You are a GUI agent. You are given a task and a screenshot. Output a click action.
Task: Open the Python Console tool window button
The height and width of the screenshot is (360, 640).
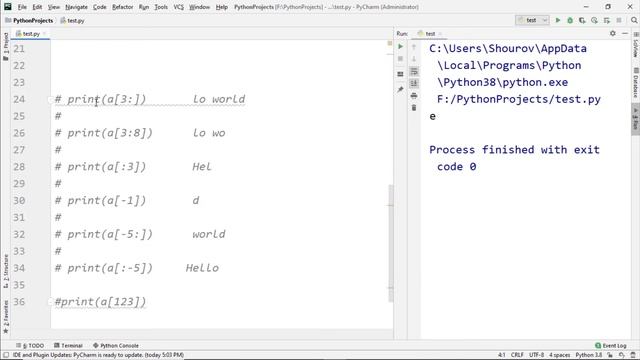pos(116,345)
